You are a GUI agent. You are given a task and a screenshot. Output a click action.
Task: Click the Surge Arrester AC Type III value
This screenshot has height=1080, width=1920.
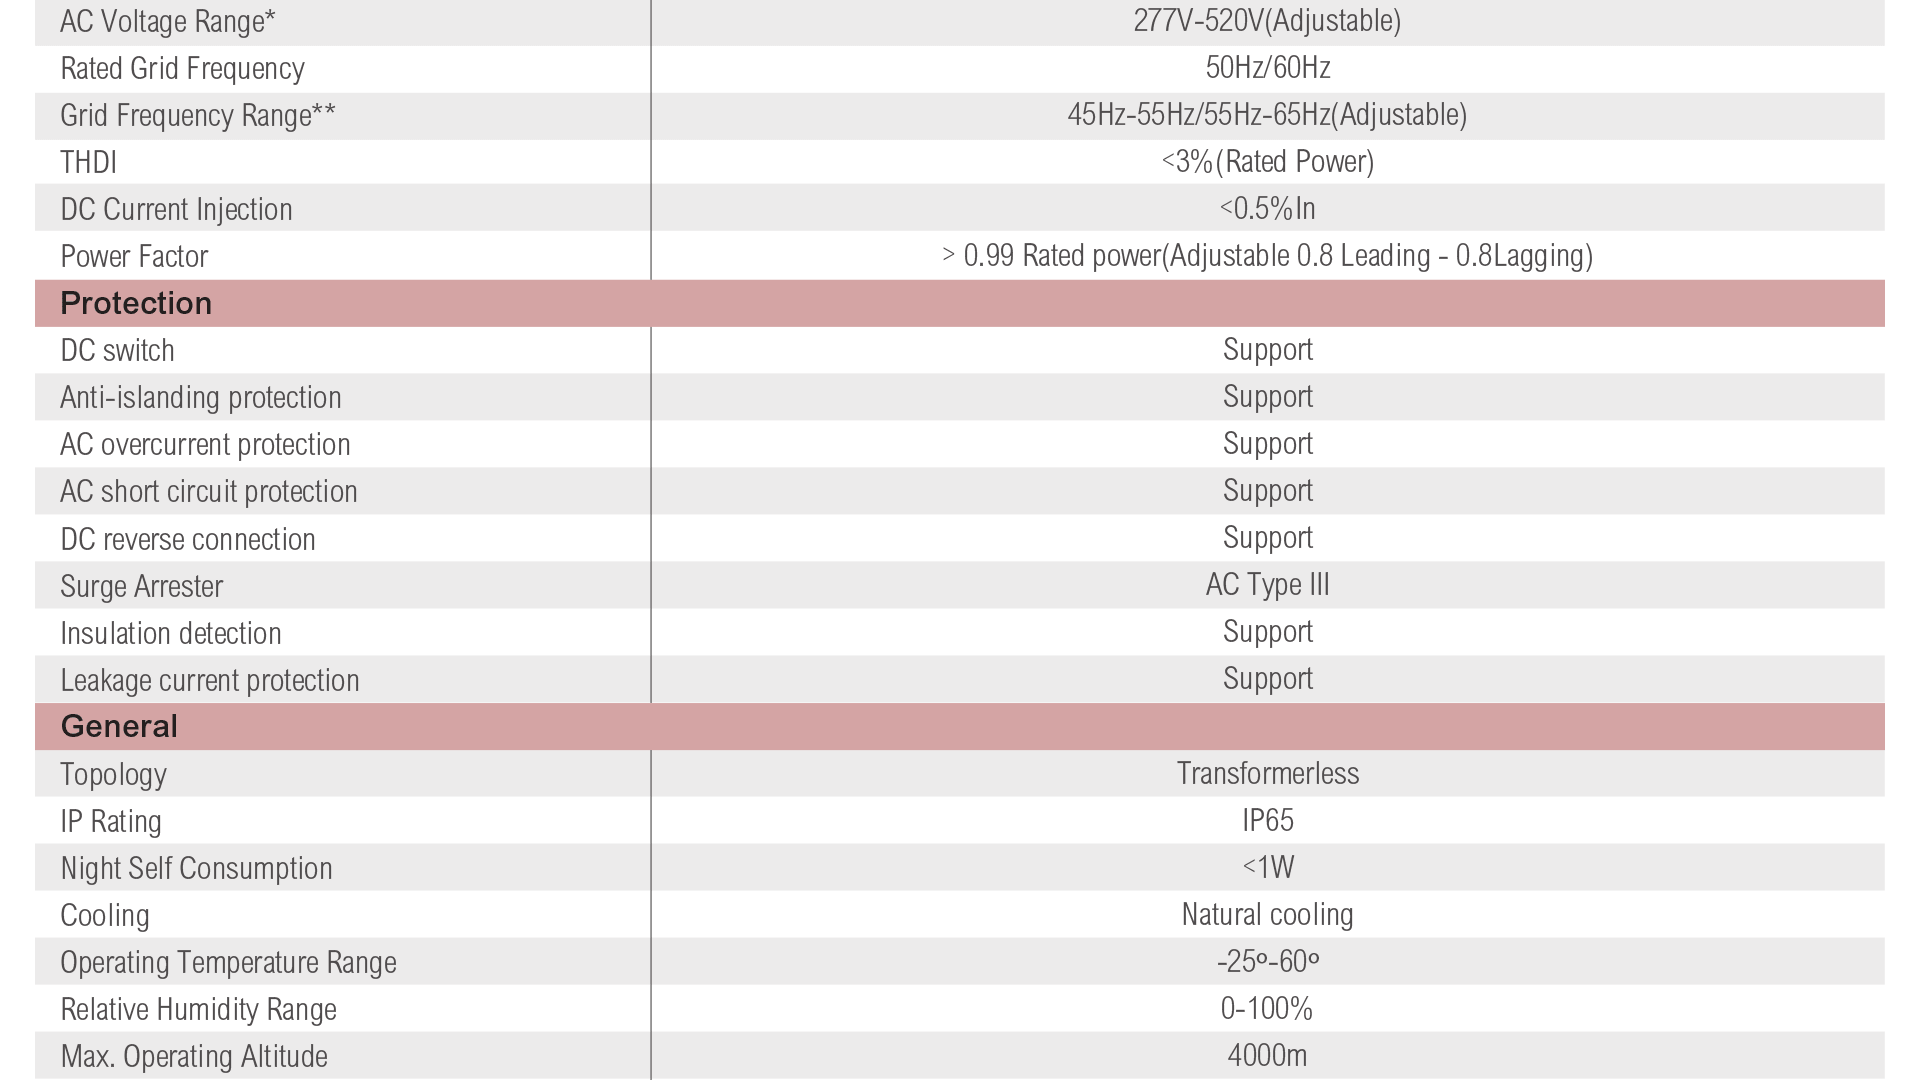1267,585
